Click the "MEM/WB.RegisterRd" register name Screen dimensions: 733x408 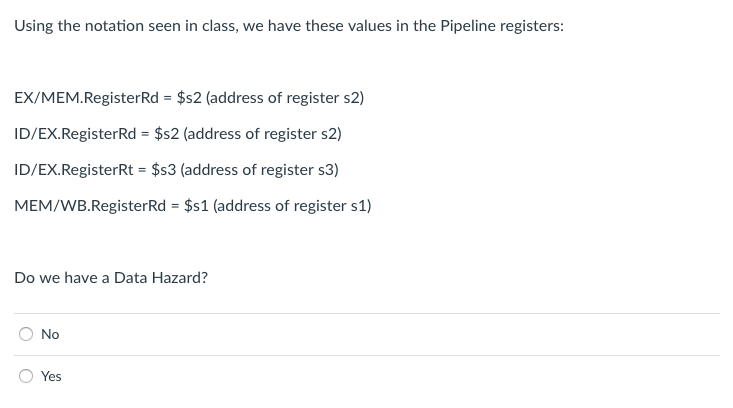click(x=91, y=206)
